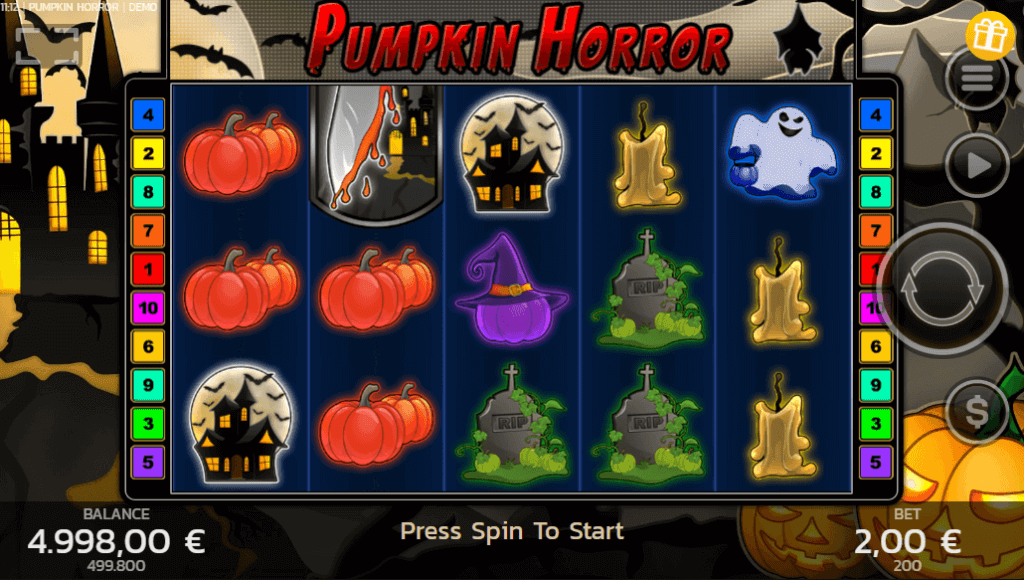Click the balance amount 4.998,00 €

pos(116,541)
